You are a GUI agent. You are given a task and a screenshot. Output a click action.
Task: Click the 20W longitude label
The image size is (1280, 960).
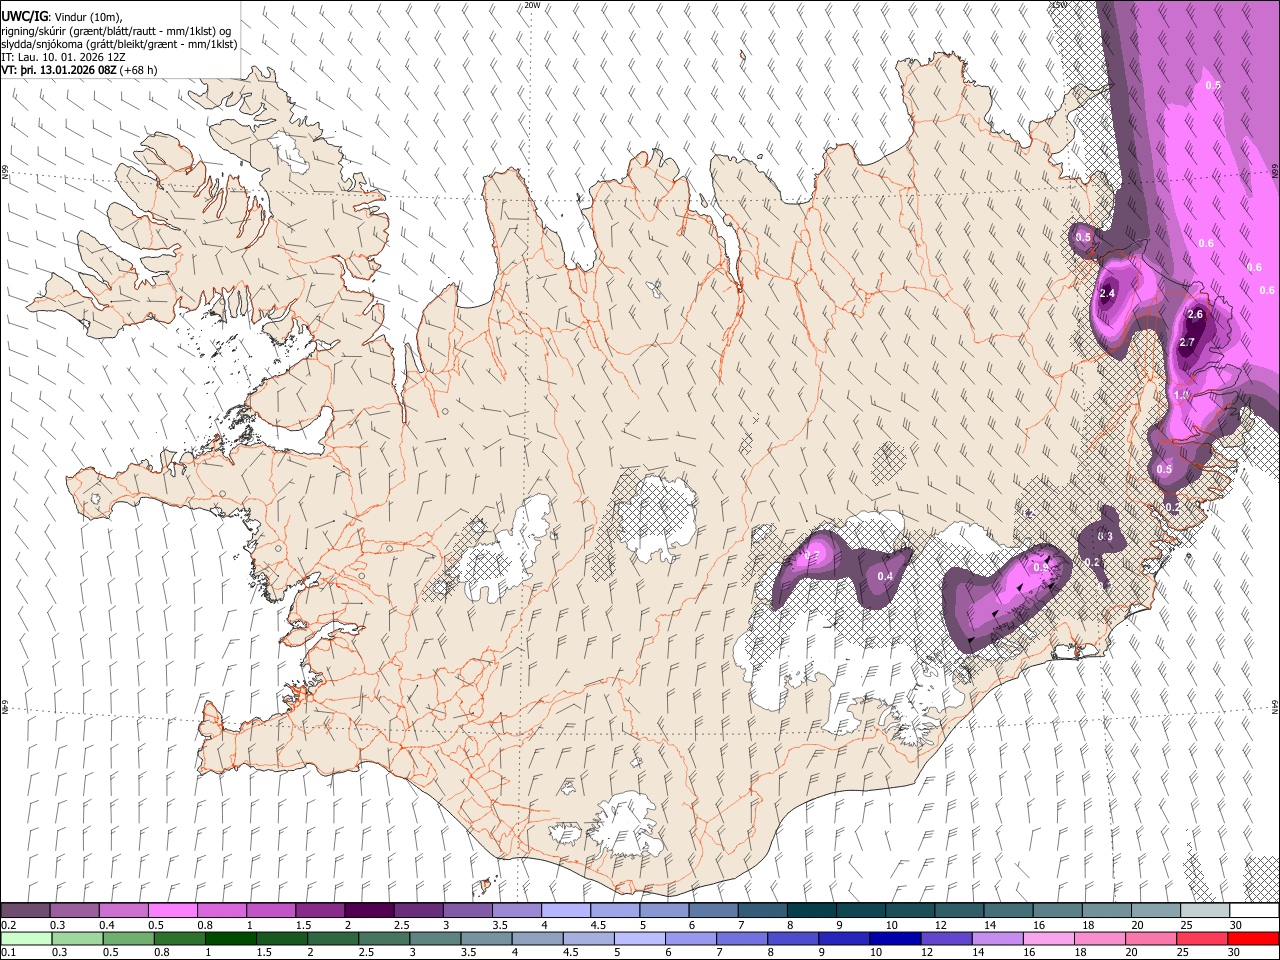(x=532, y=5)
